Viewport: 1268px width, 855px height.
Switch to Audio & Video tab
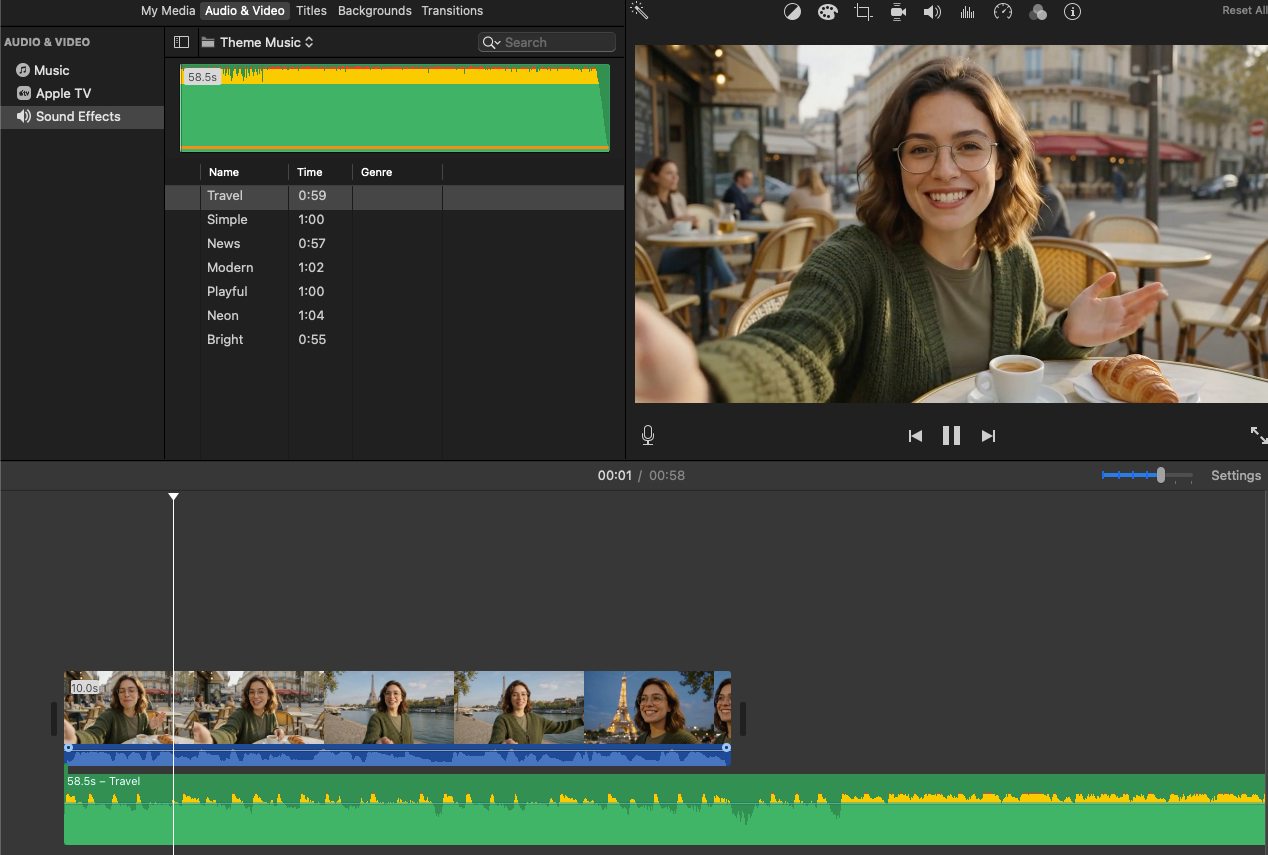tap(245, 11)
